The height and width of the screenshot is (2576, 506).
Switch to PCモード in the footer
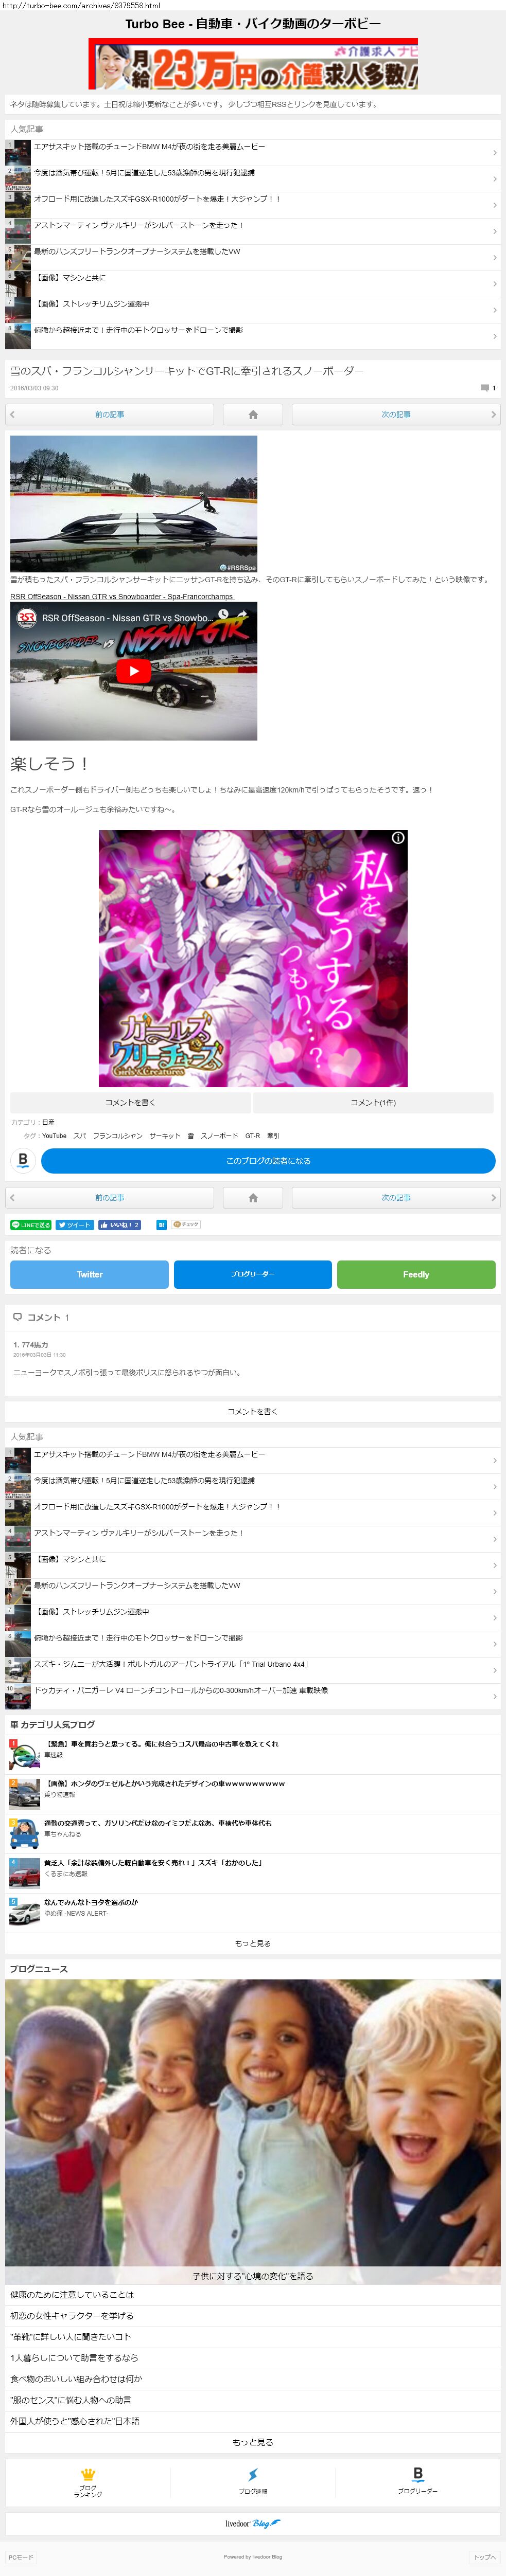click(20, 2556)
